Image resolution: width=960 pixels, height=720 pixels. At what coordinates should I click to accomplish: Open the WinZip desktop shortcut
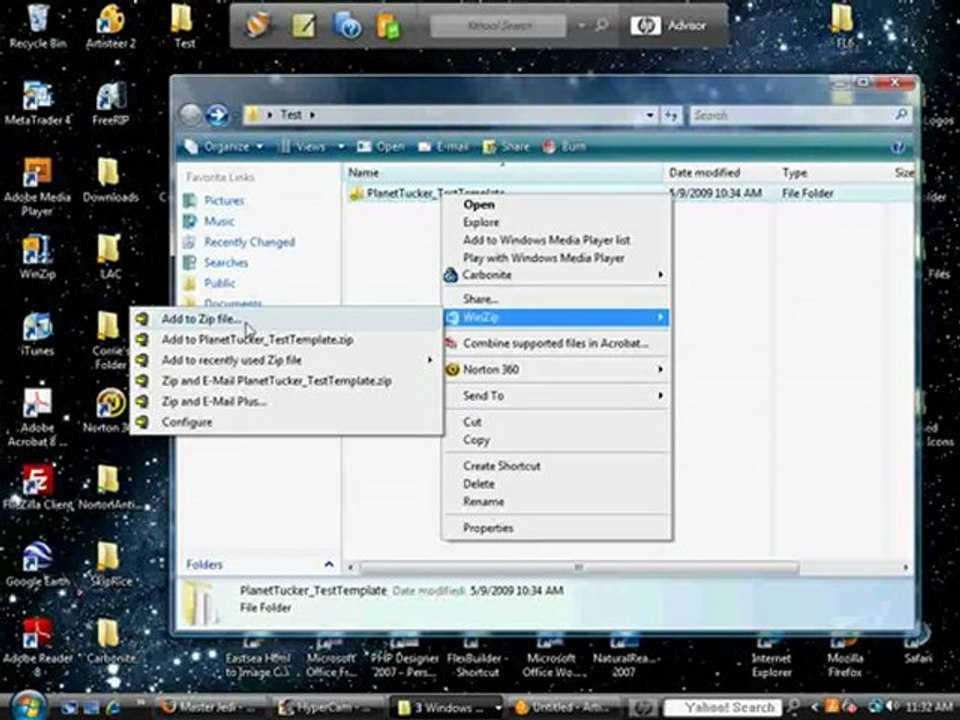(x=38, y=250)
